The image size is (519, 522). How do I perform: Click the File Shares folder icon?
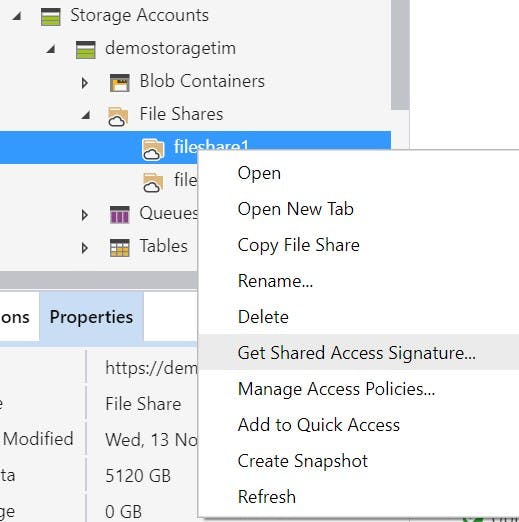[118, 116]
